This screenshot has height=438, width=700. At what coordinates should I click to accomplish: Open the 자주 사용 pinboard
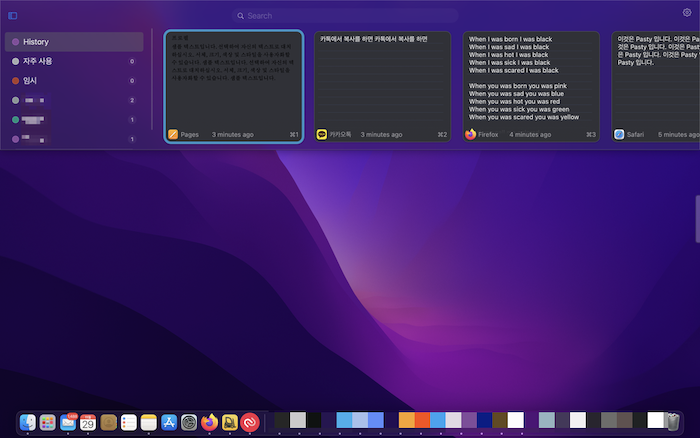[74, 61]
